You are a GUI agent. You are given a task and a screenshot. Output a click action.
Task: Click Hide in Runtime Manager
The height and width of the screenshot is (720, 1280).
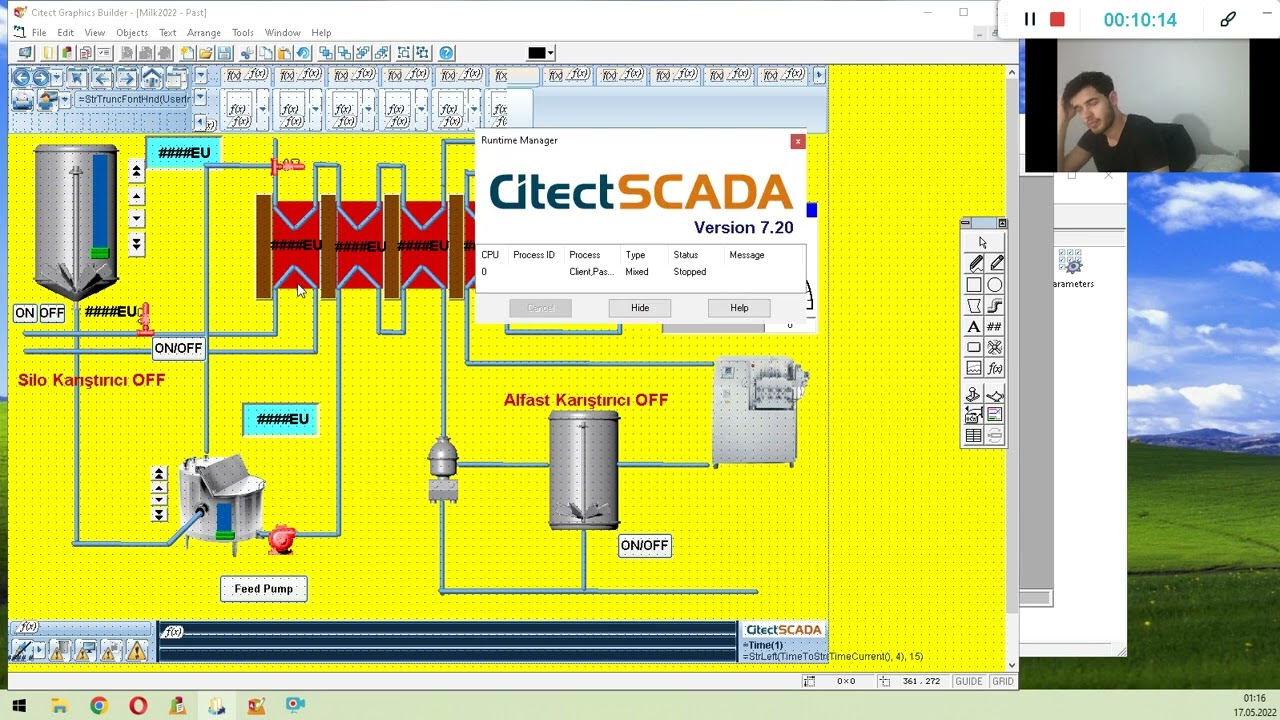(x=640, y=308)
